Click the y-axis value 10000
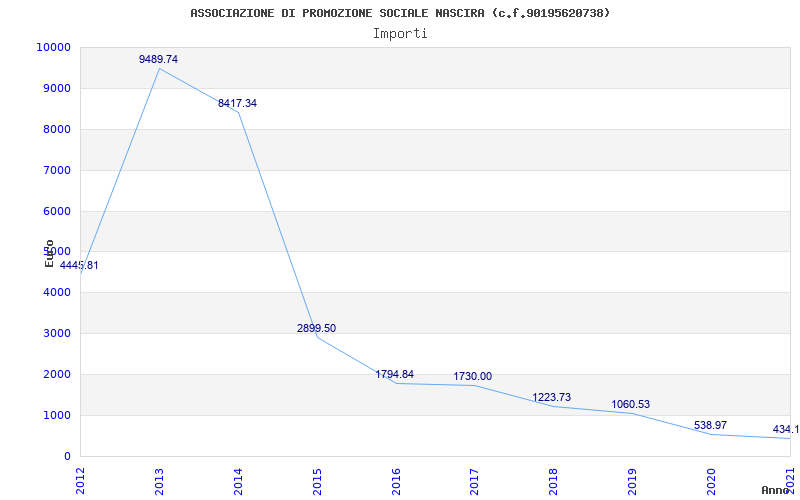This screenshot has height=500, width=800. tap(53, 47)
